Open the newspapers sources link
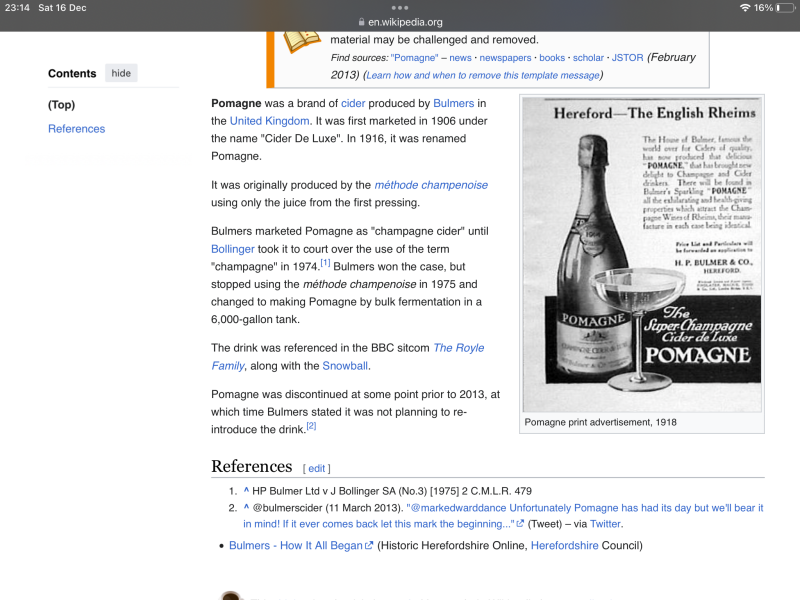 [x=505, y=58]
